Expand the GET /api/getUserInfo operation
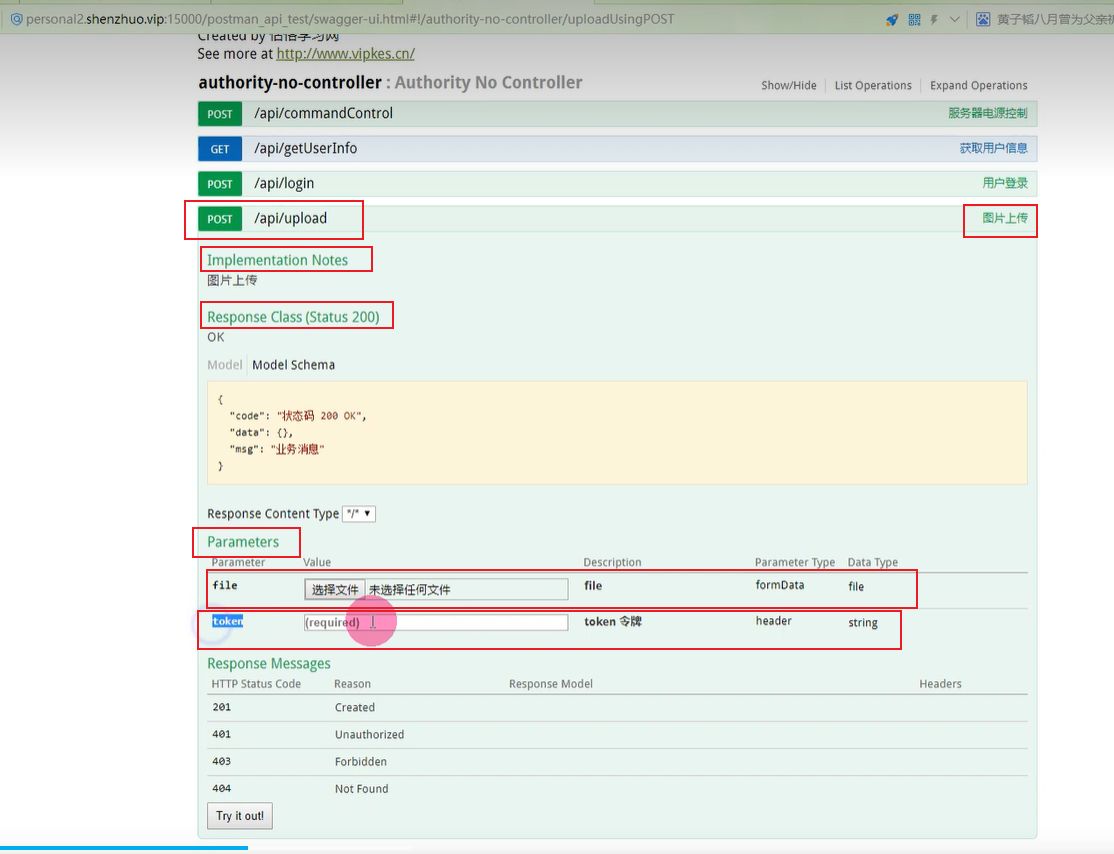Image resolution: width=1114 pixels, height=854 pixels. pyautogui.click(x=305, y=148)
